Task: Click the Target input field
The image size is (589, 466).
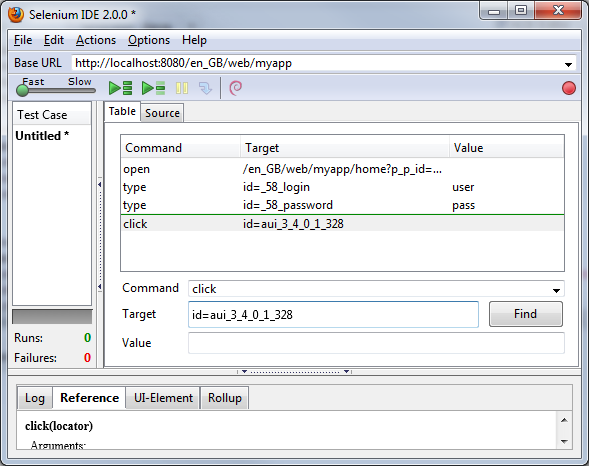Action: (x=333, y=314)
